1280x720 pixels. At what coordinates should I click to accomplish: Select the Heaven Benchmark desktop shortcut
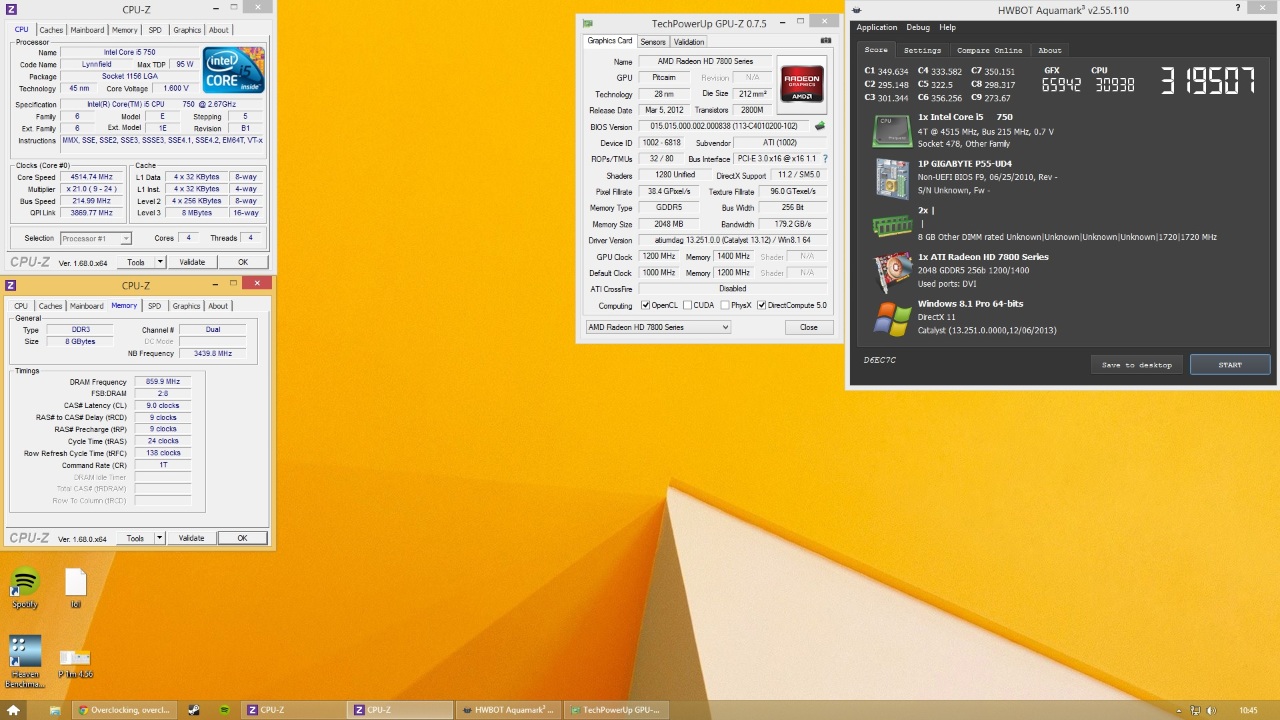coord(25,661)
